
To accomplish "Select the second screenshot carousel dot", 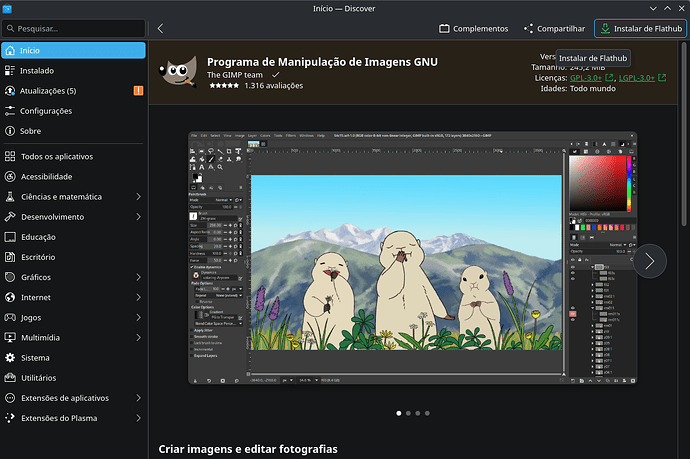I will click(x=407, y=412).
